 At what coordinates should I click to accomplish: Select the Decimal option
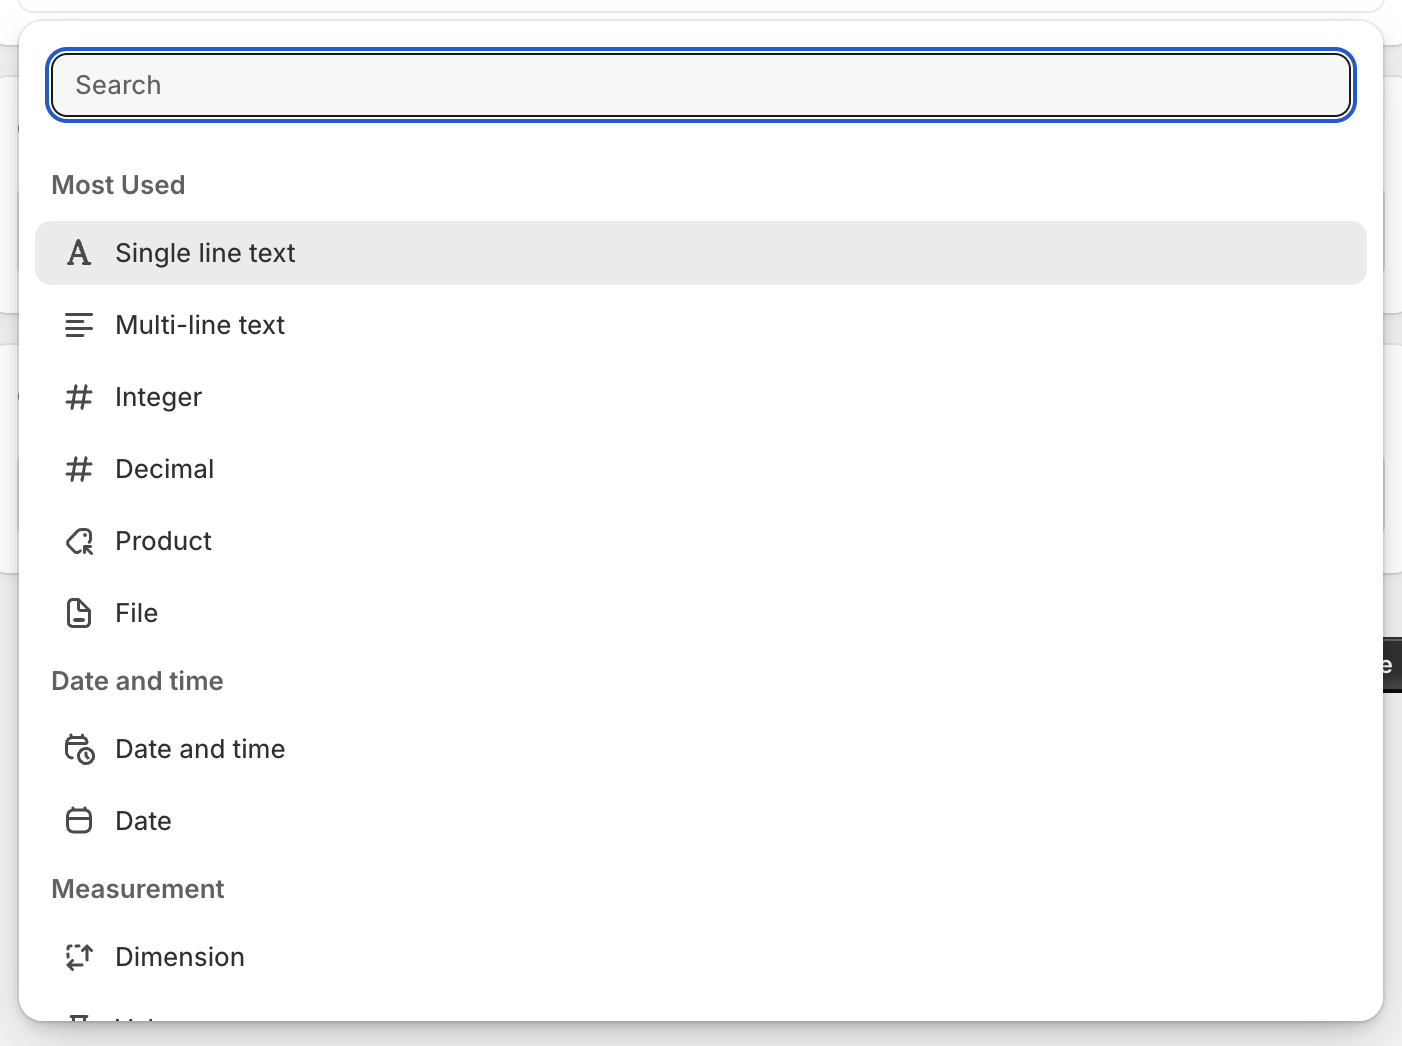[700, 469]
